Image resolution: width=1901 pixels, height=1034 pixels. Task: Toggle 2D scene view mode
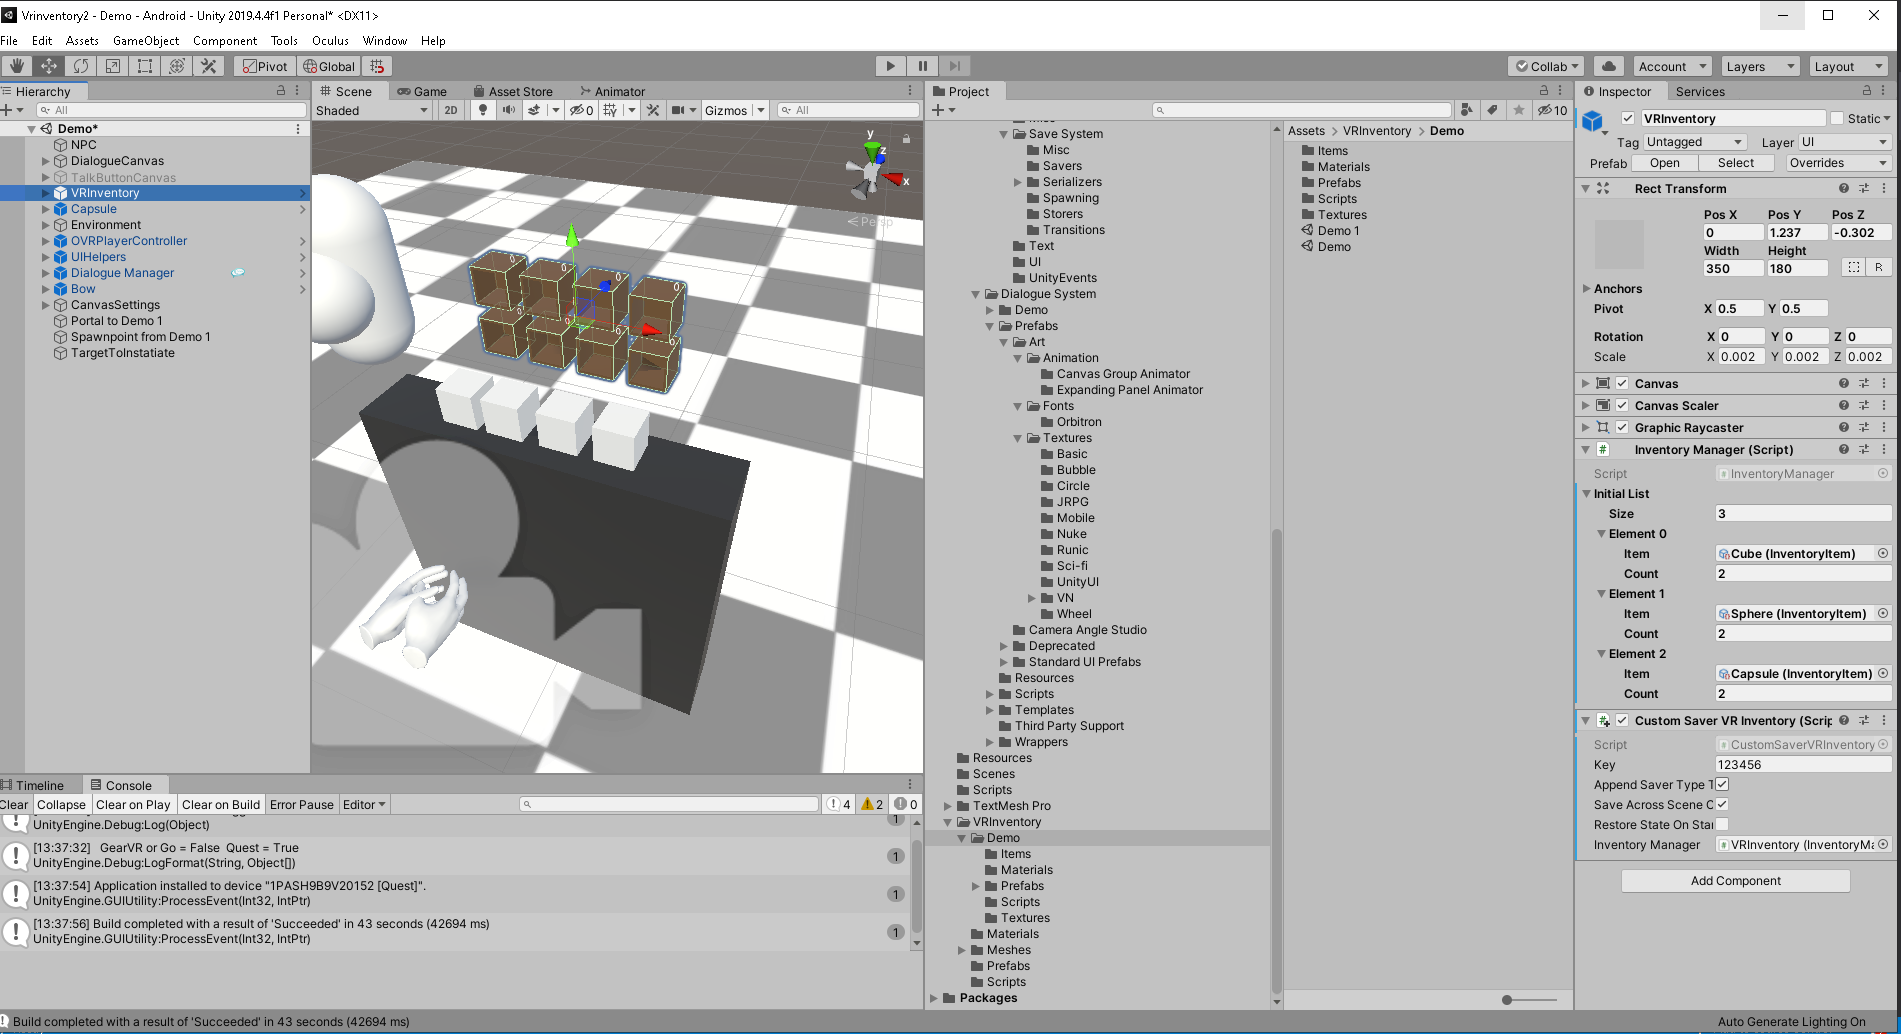coord(451,110)
